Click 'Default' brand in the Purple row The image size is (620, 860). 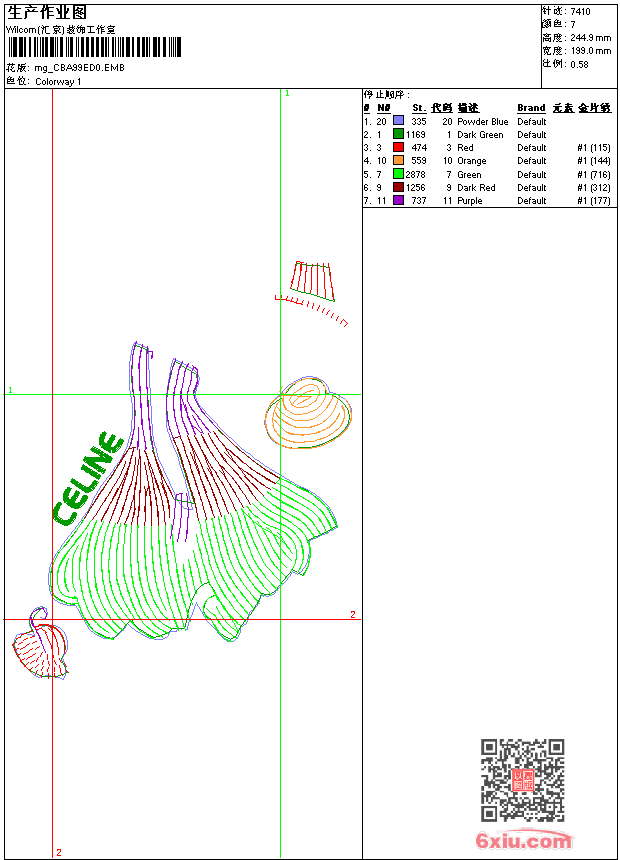coord(532,201)
